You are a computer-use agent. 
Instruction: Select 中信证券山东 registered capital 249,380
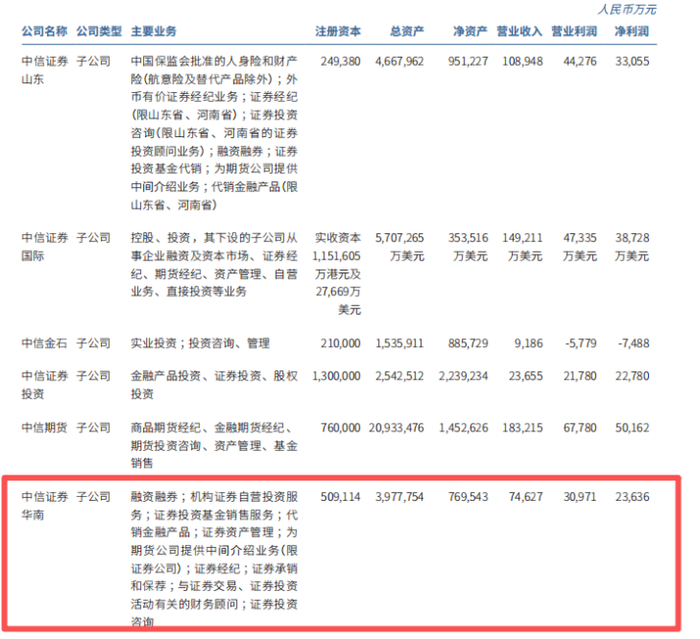340,61
